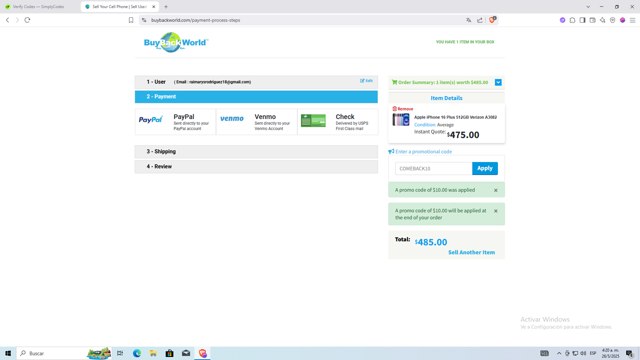Choose PayPal as the payment method
Viewport: 640px width, 360px height.
(x=175, y=122)
